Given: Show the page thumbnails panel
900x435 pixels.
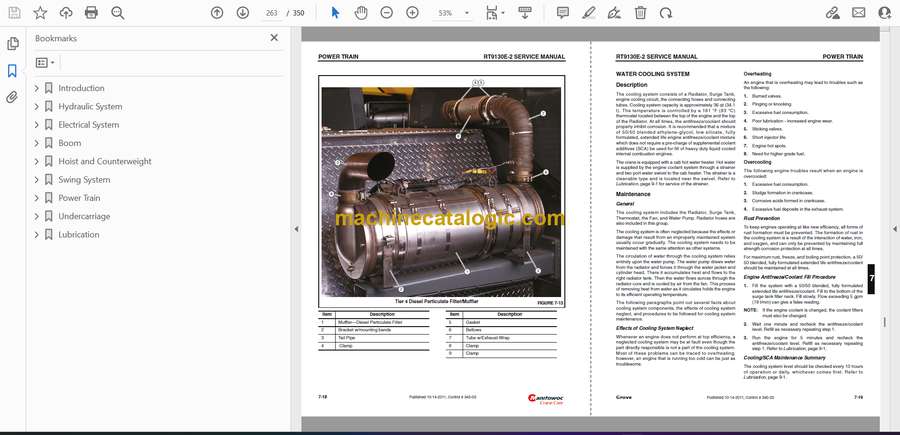Looking at the screenshot, I should click(12, 44).
